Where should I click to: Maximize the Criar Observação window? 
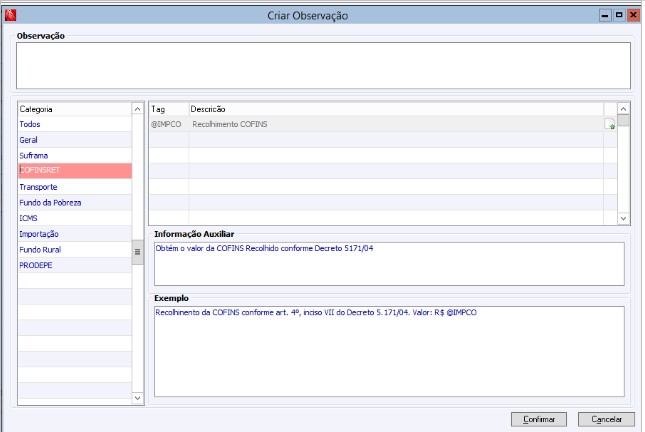[619, 16]
